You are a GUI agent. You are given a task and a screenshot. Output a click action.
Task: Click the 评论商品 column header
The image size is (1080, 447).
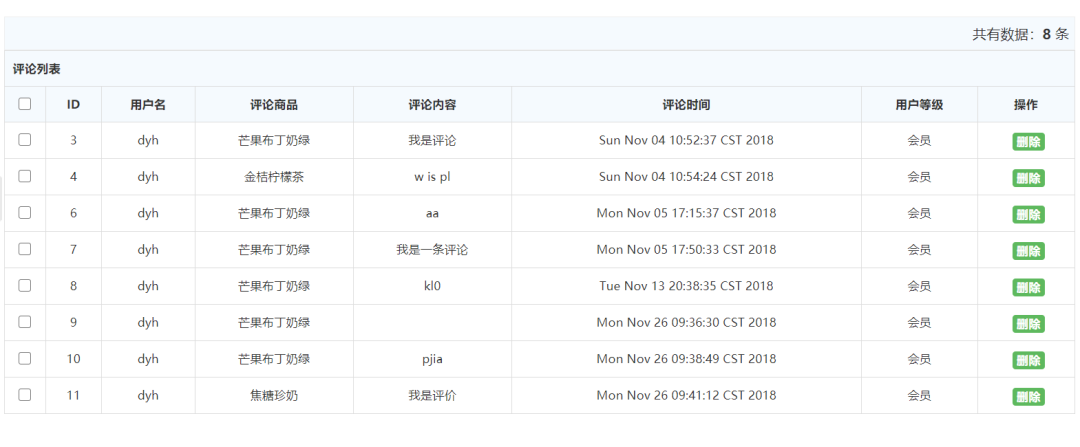click(274, 105)
